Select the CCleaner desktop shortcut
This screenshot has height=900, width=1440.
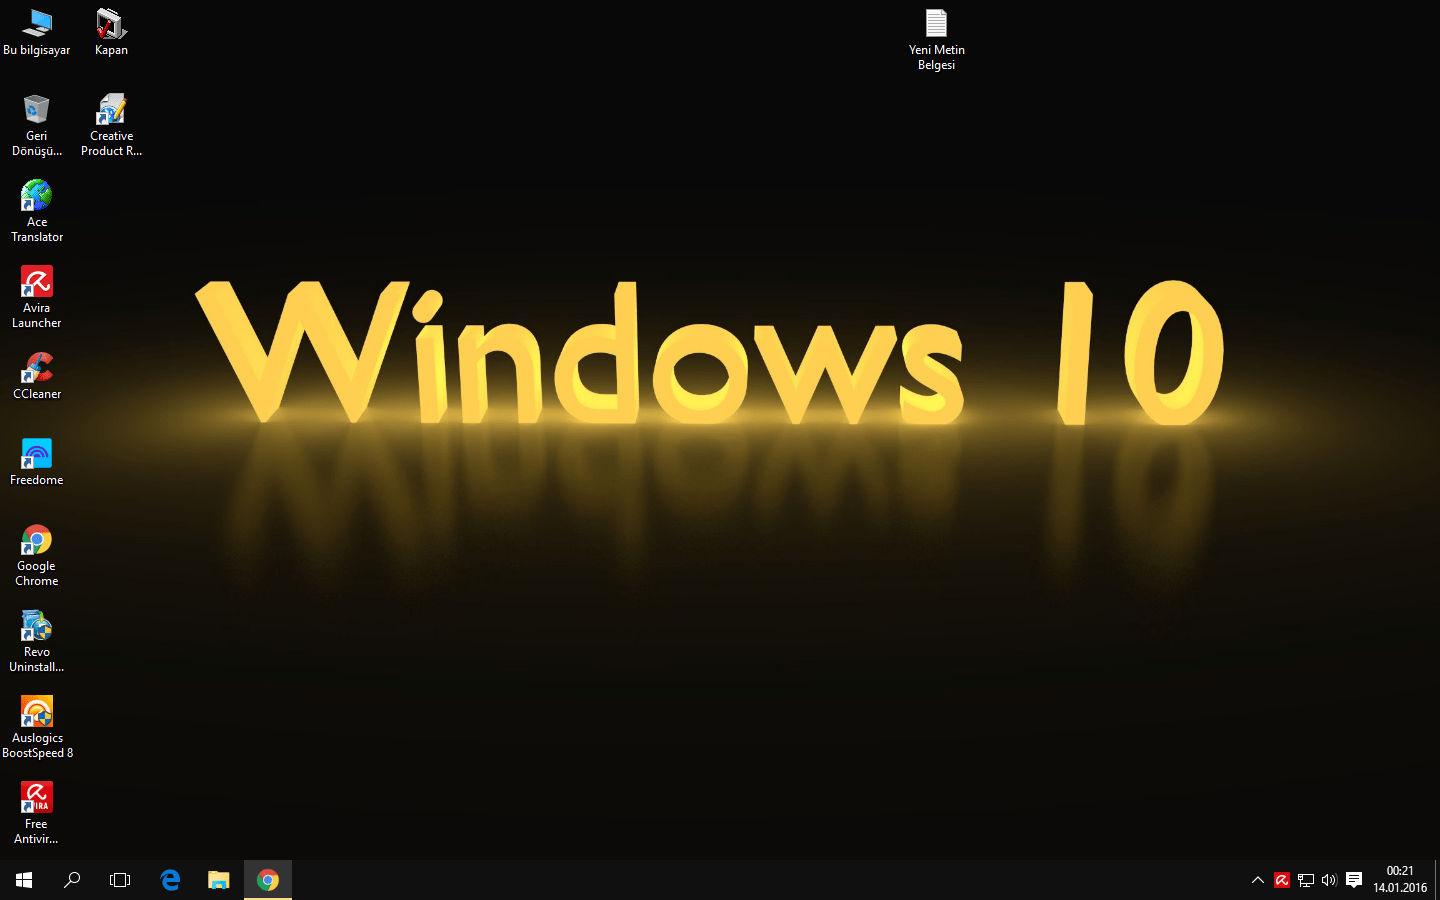tap(37, 376)
